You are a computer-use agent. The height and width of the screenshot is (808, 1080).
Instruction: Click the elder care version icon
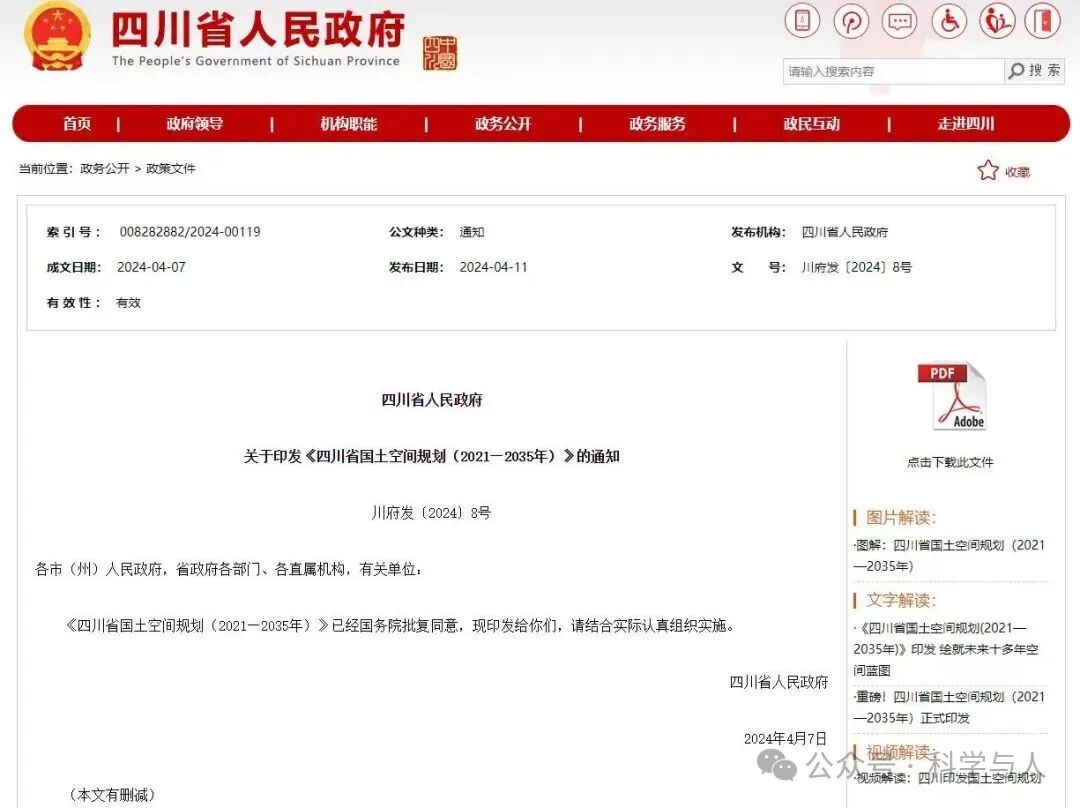click(x=996, y=21)
